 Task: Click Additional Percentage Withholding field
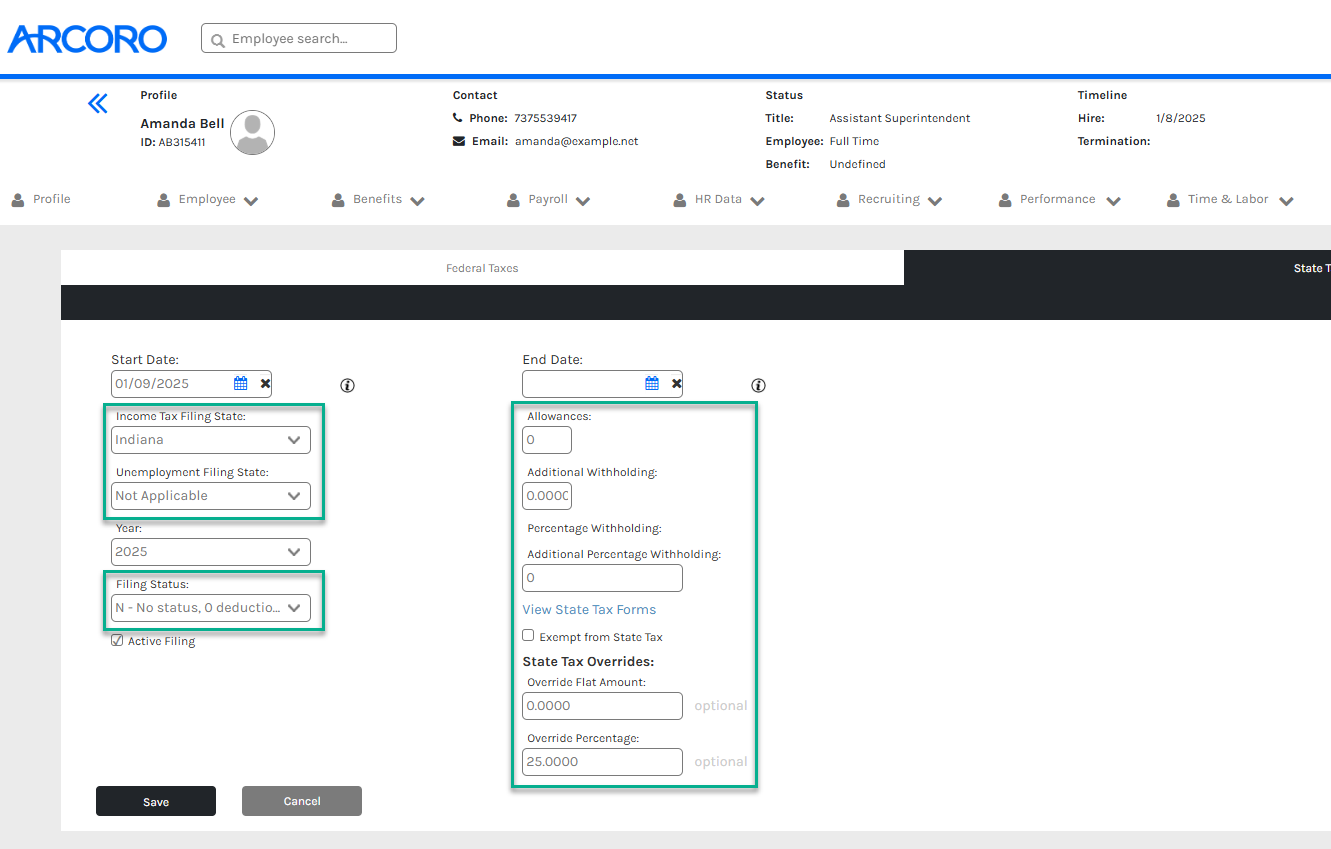tap(602, 578)
